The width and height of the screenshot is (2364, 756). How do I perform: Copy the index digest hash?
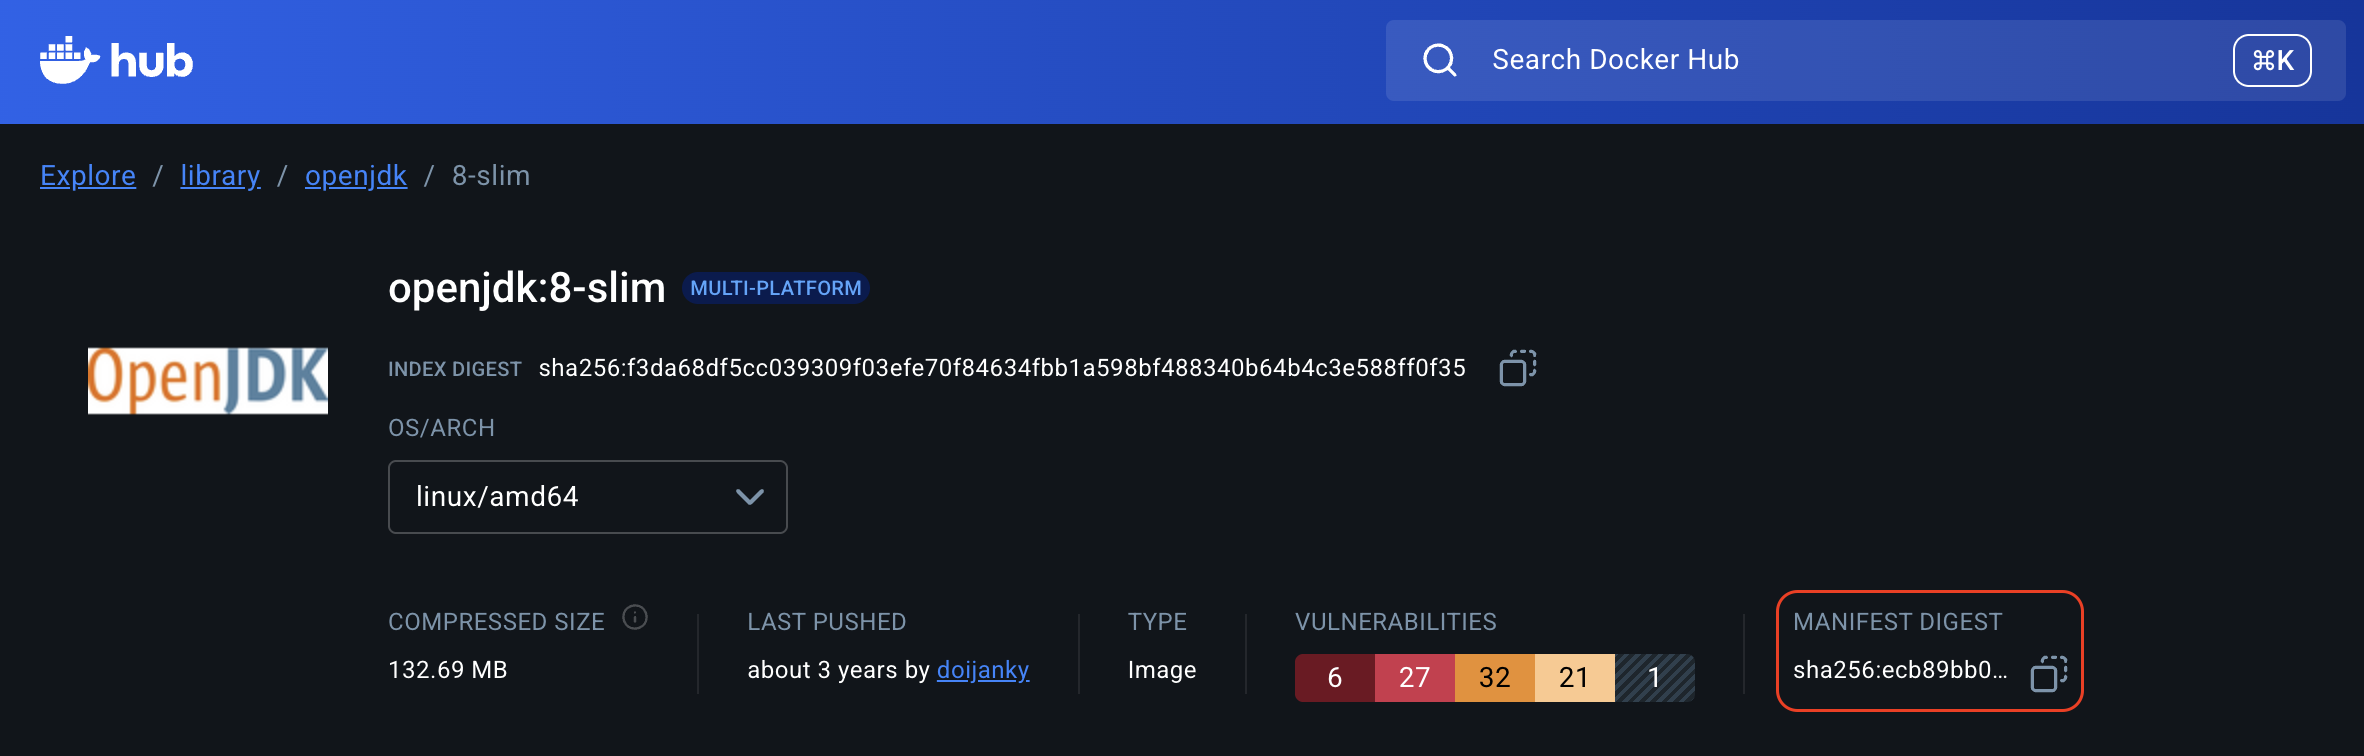1517,368
